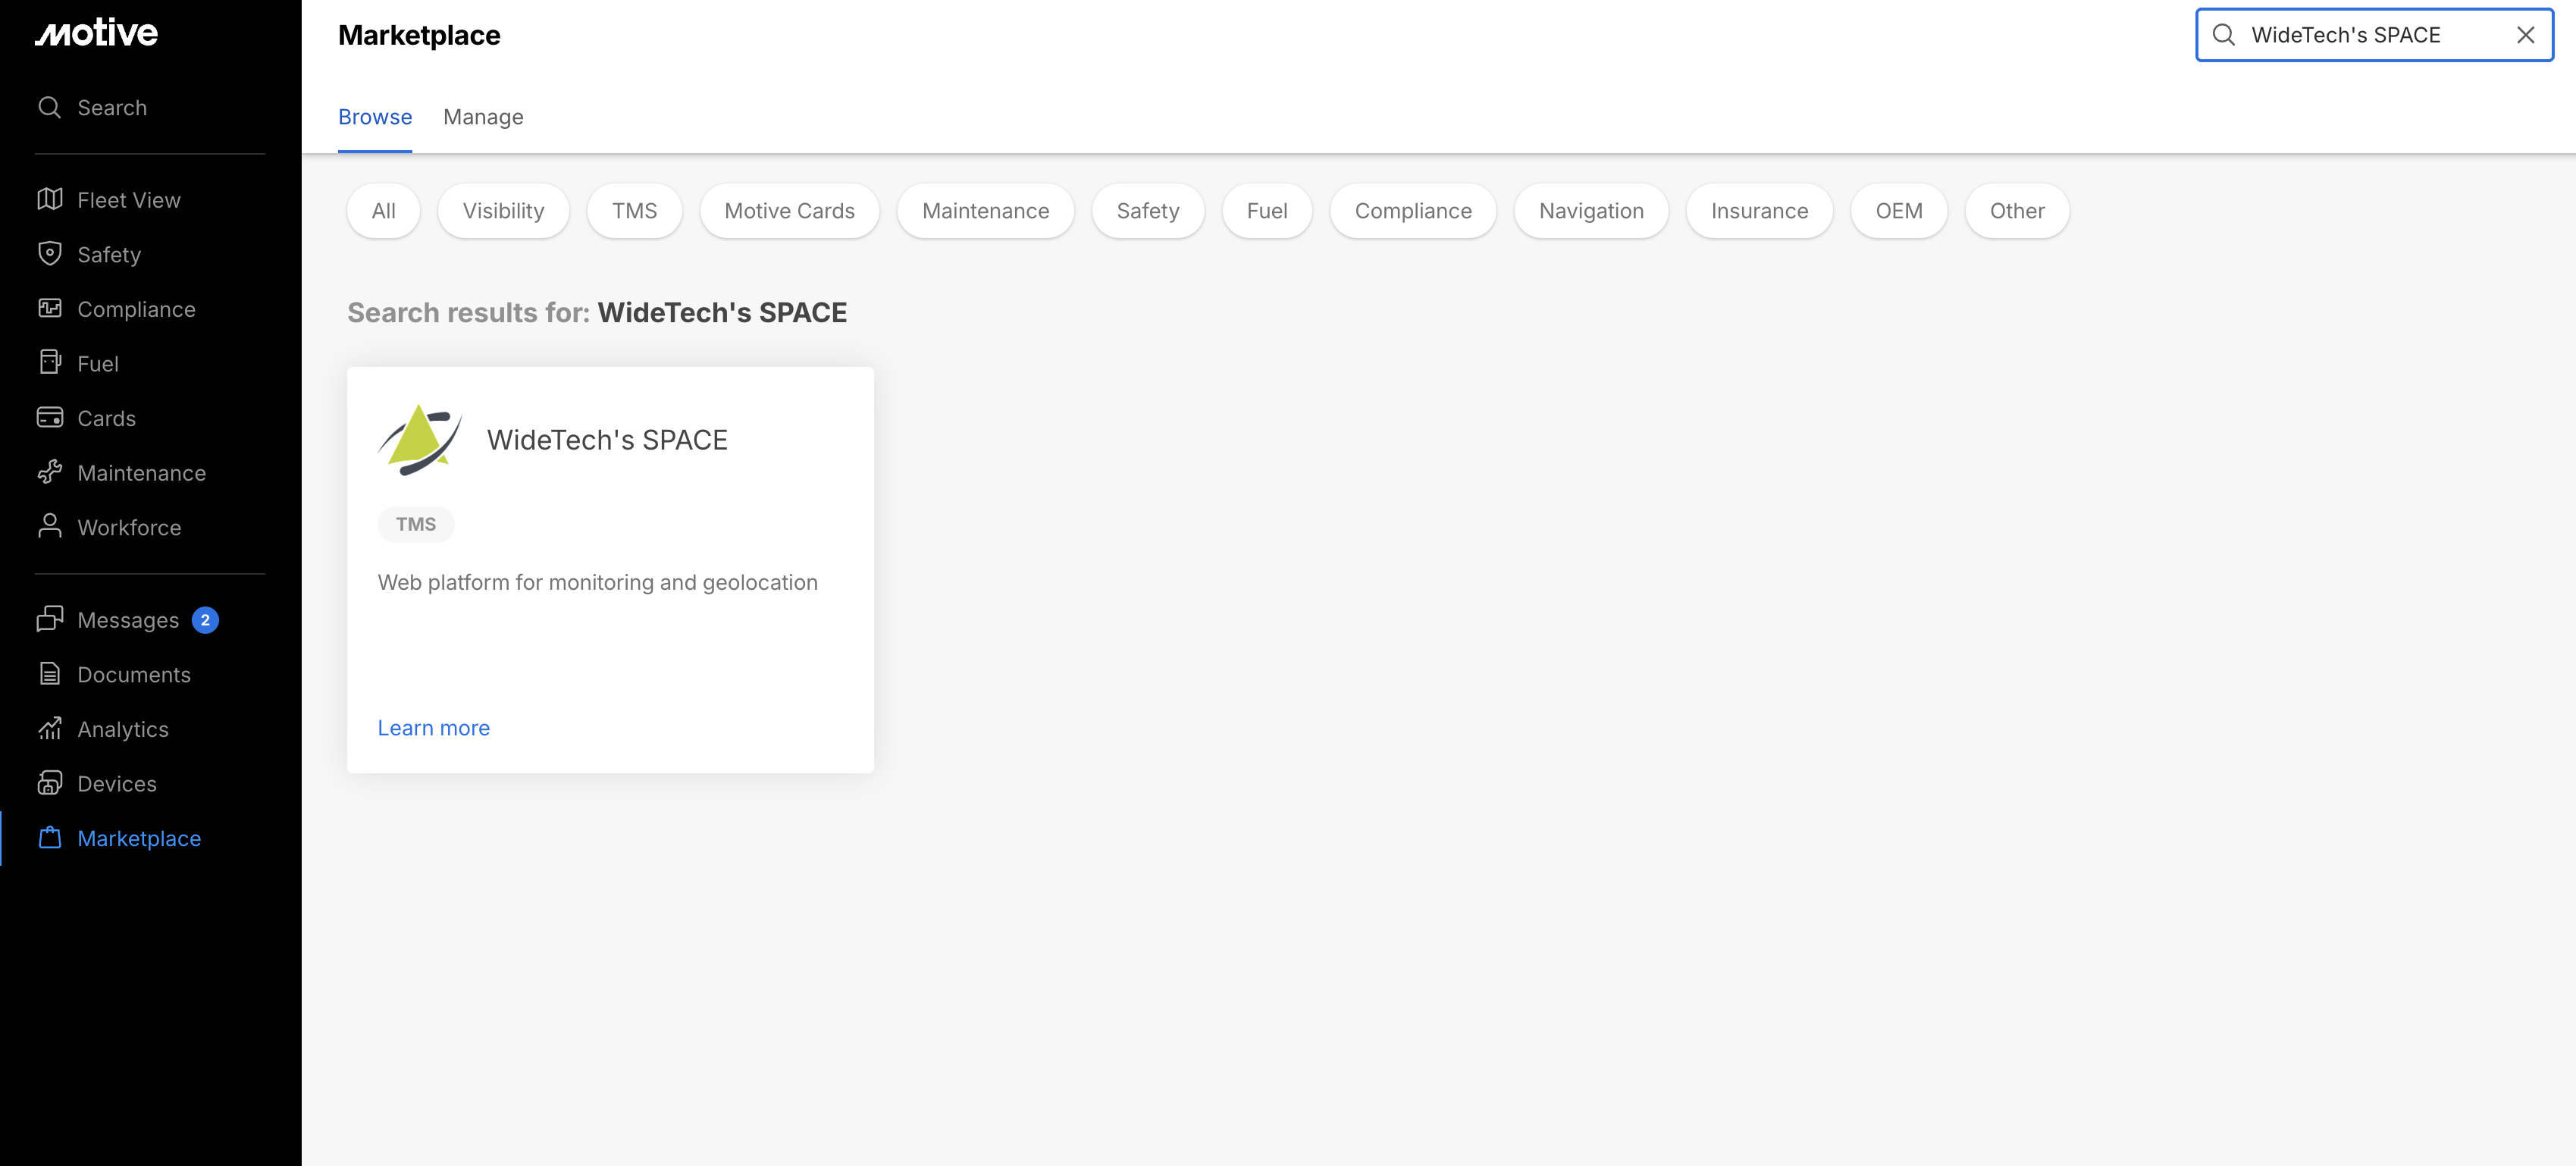Click the marketplace search field magnifier icon
The width and height of the screenshot is (2576, 1166).
tap(2223, 35)
